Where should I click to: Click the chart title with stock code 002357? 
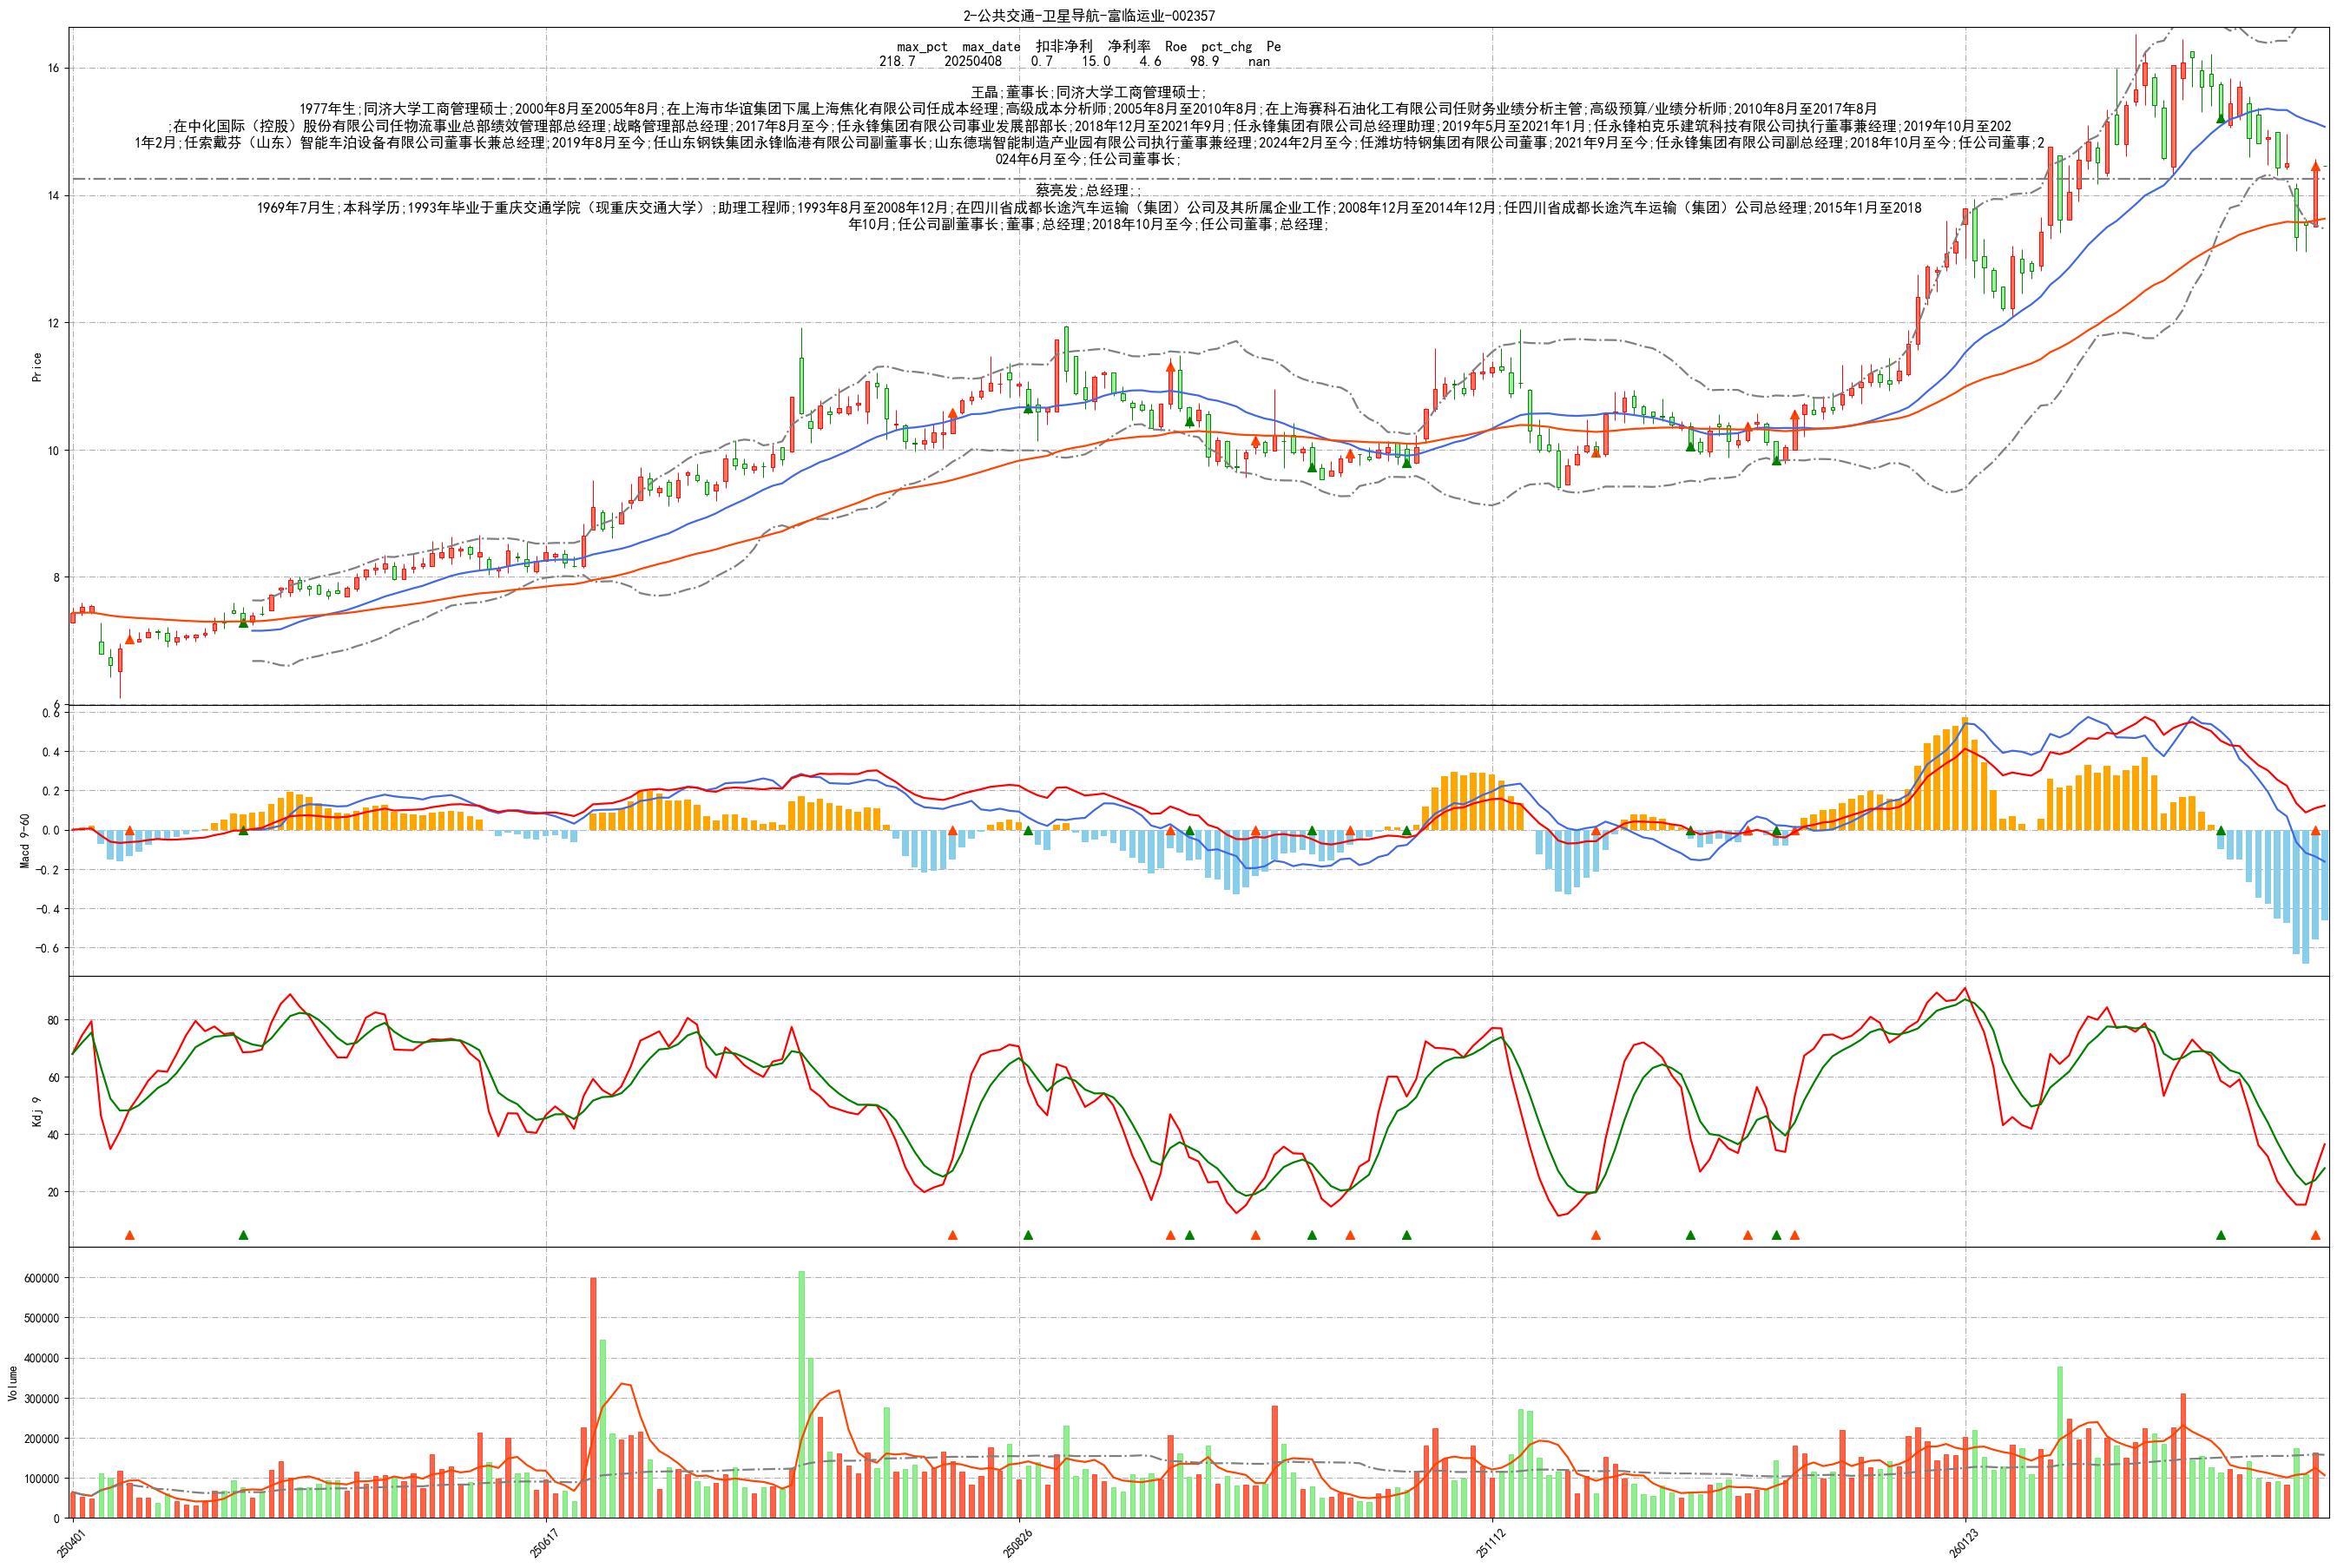coord(1089,15)
